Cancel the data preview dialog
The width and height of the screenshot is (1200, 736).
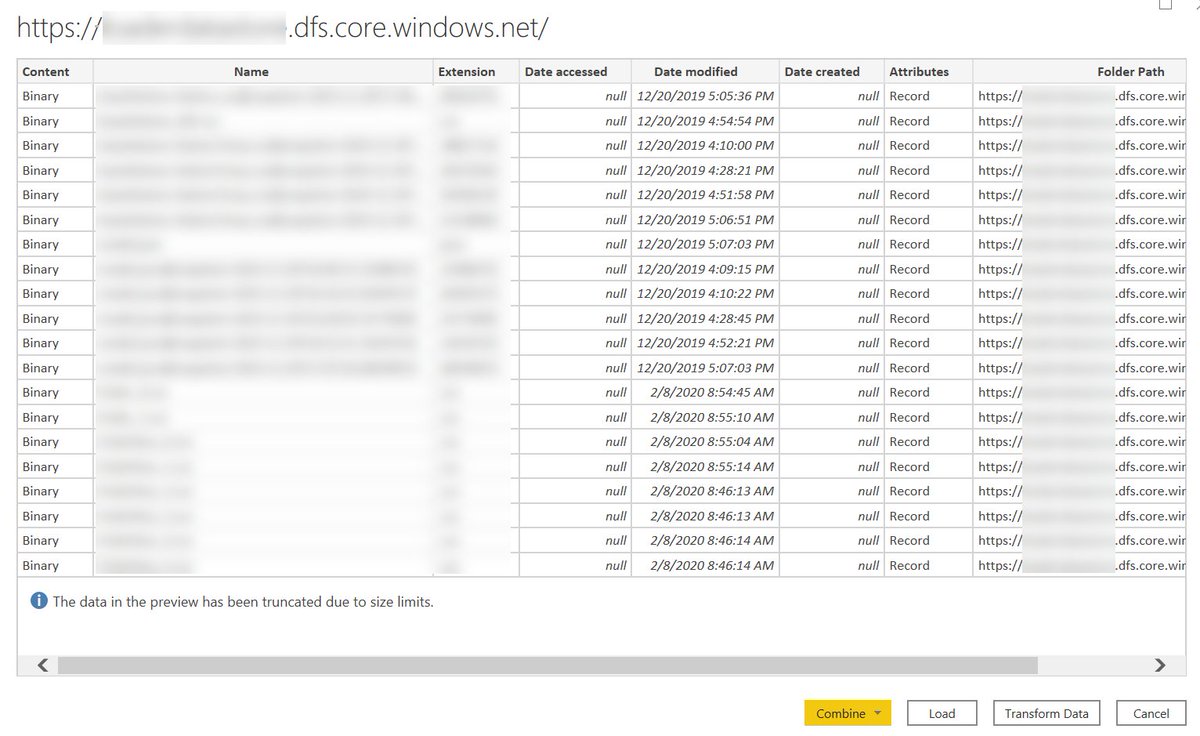tap(1150, 713)
